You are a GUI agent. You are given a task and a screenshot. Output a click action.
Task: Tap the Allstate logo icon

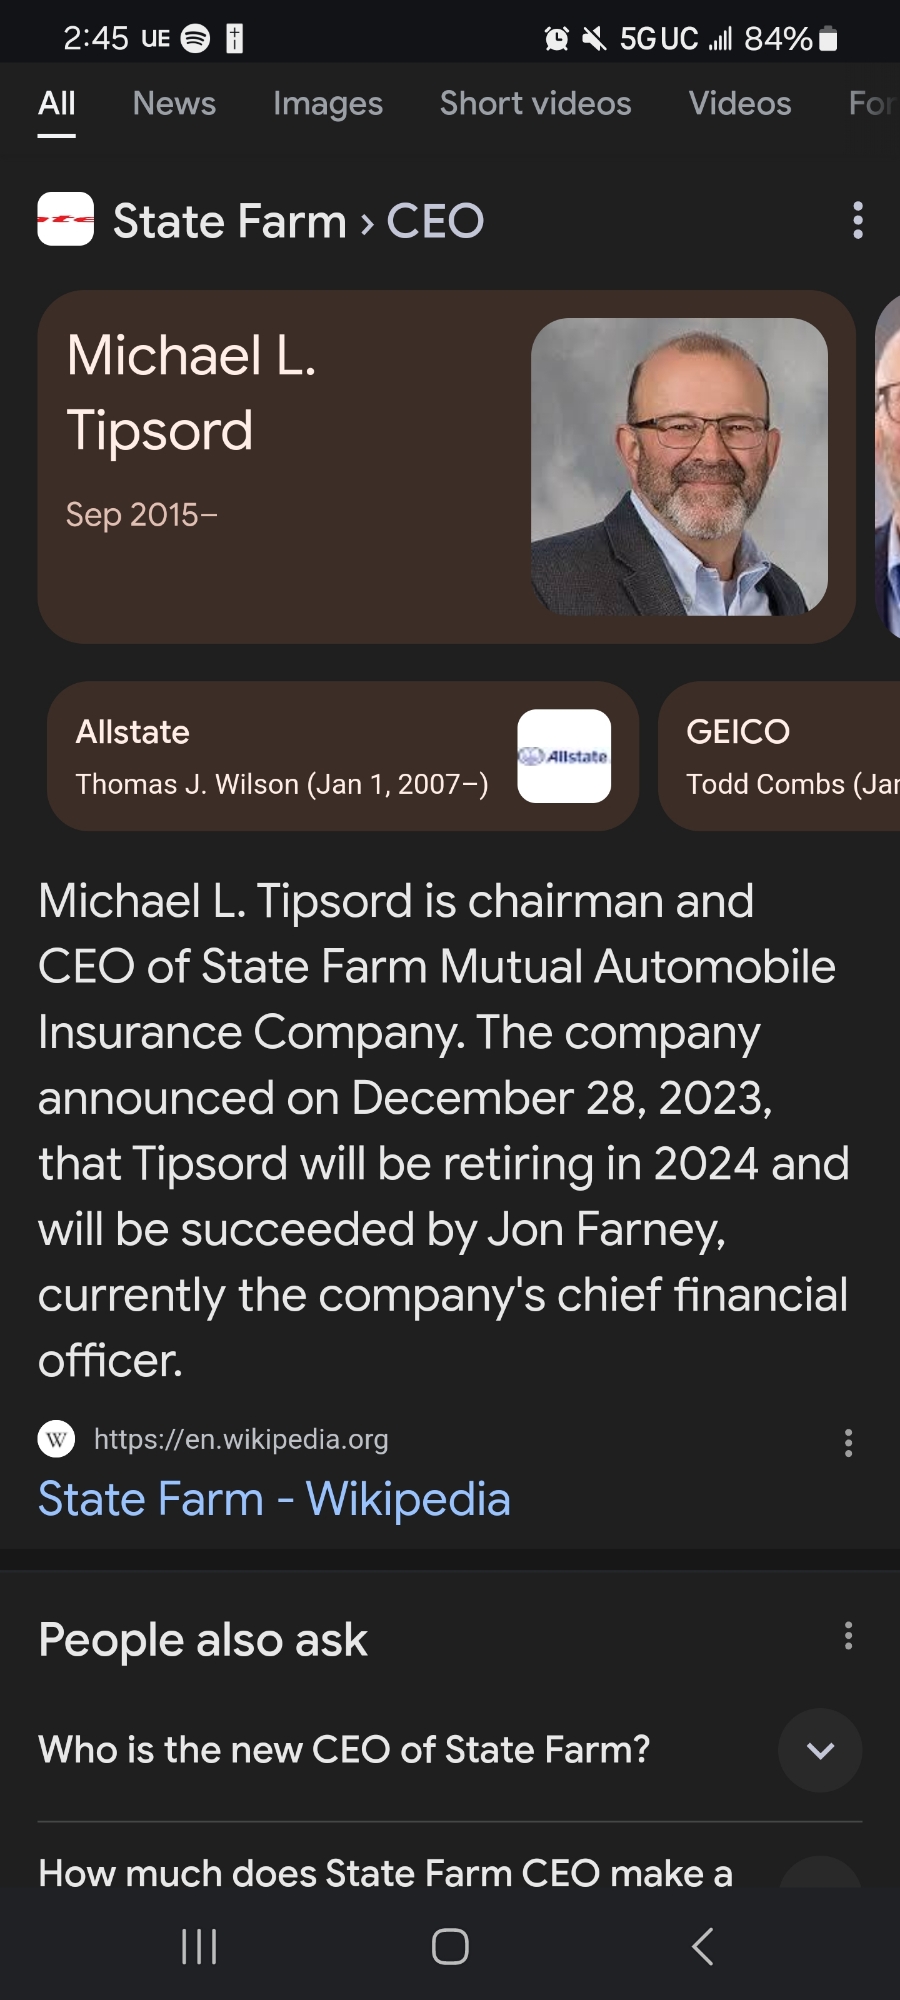pyautogui.click(x=564, y=756)
